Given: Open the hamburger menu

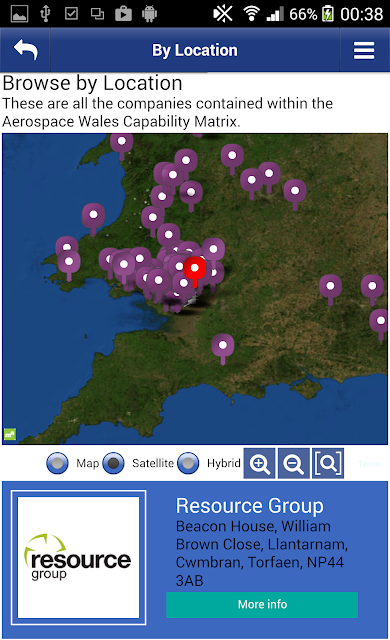Looking at the screenshot, I should [x=364, y=51].
